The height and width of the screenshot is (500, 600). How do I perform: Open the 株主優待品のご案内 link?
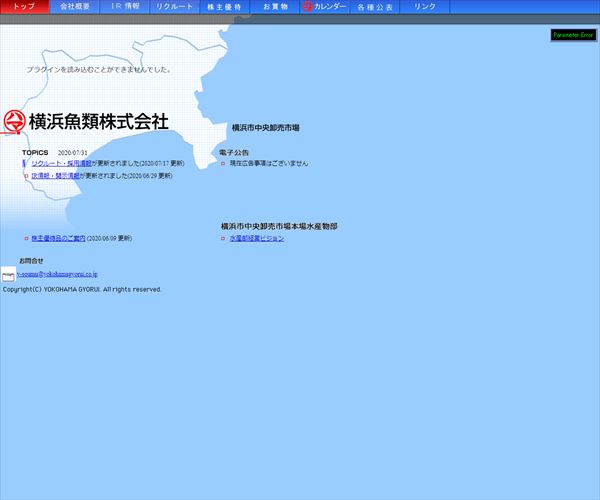(x=58, y=238)
